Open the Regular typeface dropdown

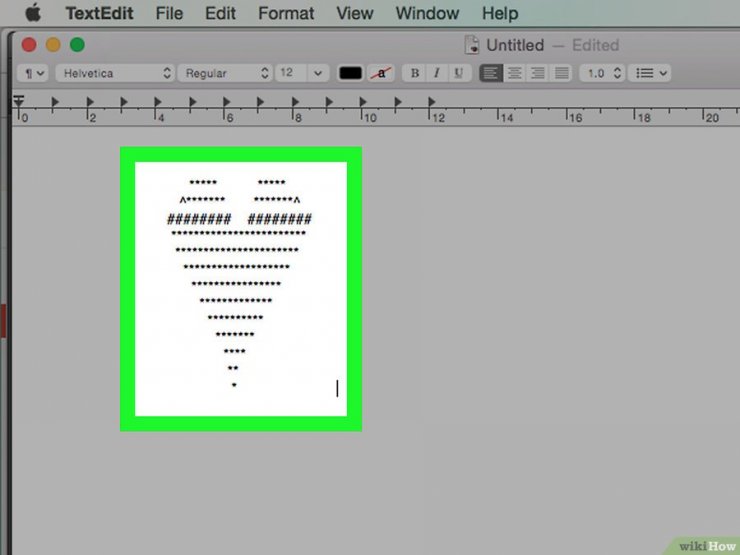click(225, 73)
